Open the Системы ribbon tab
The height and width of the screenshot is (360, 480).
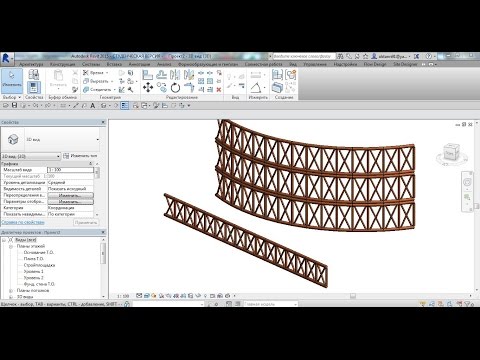pos(91,64)
